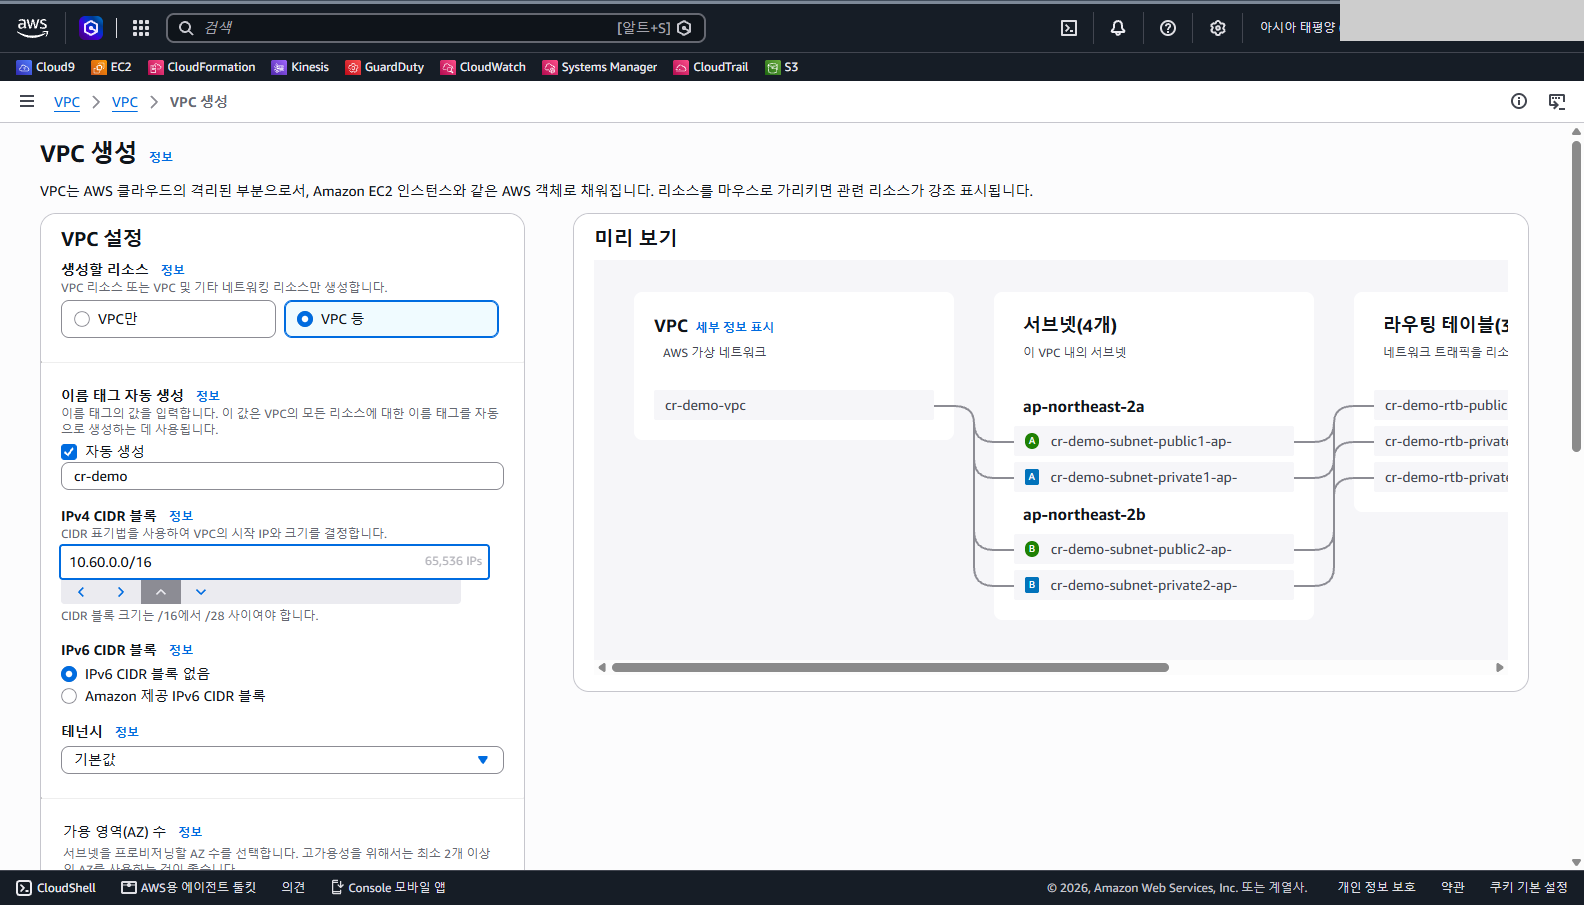This screenshot has width=1584, height=905.
Task: Select 'IPv6 CIDR 블록 없음' radio
Action: coord(69,674)
